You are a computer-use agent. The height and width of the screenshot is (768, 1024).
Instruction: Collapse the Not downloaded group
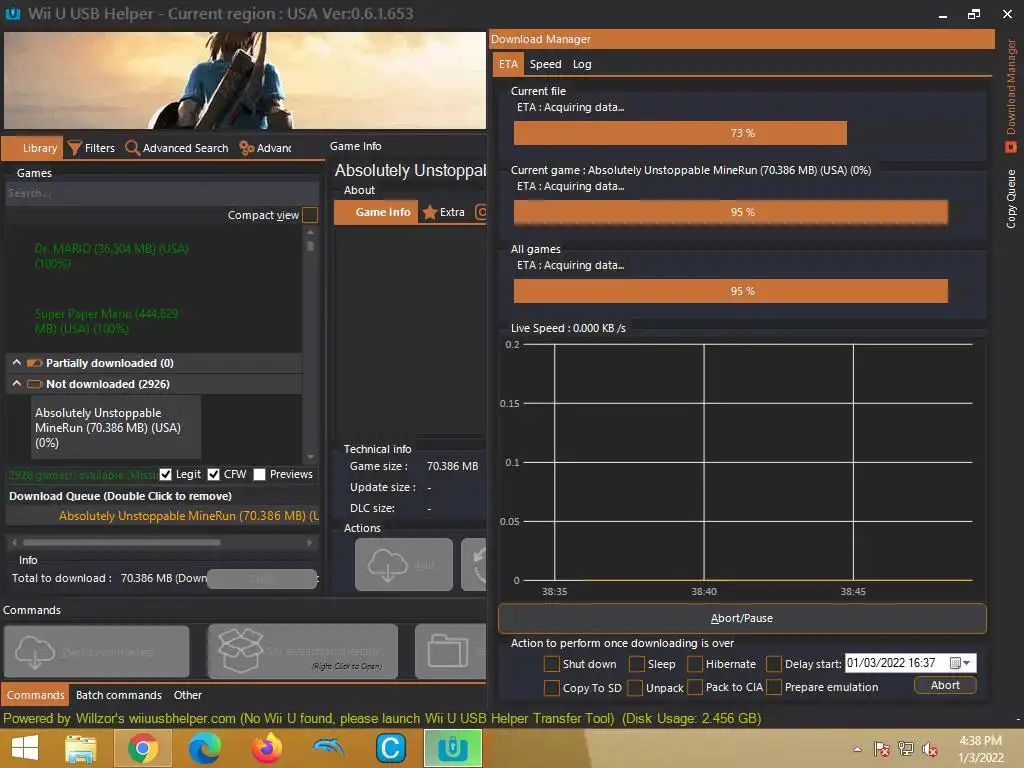coord(17,383)
